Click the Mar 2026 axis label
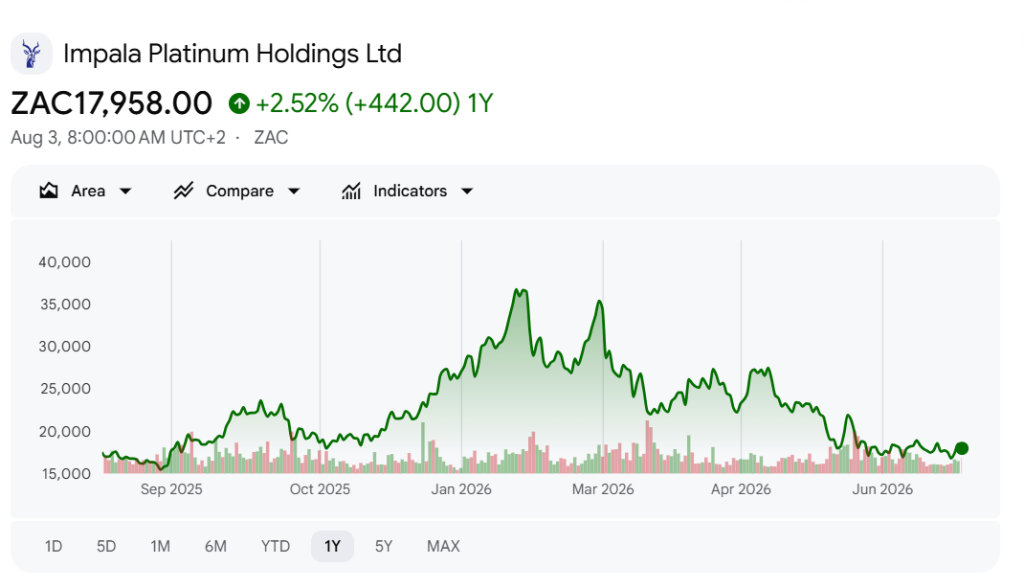The height and width of the screenshot is (588, 1024). tap(603, 489)
